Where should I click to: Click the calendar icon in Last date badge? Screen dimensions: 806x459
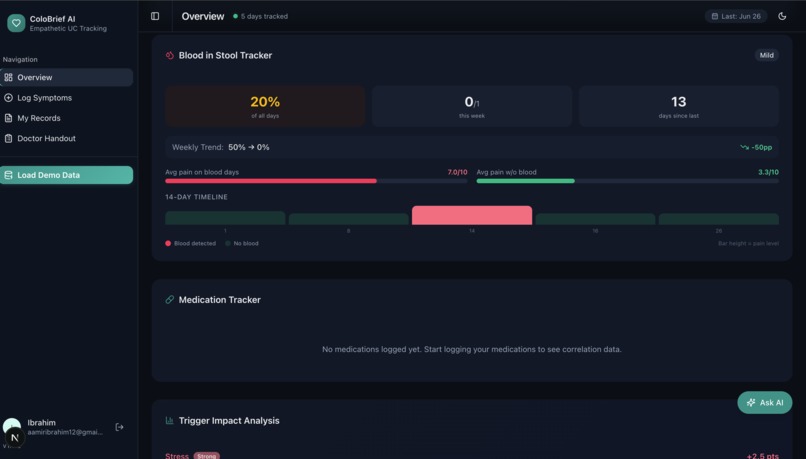(715, 16)
